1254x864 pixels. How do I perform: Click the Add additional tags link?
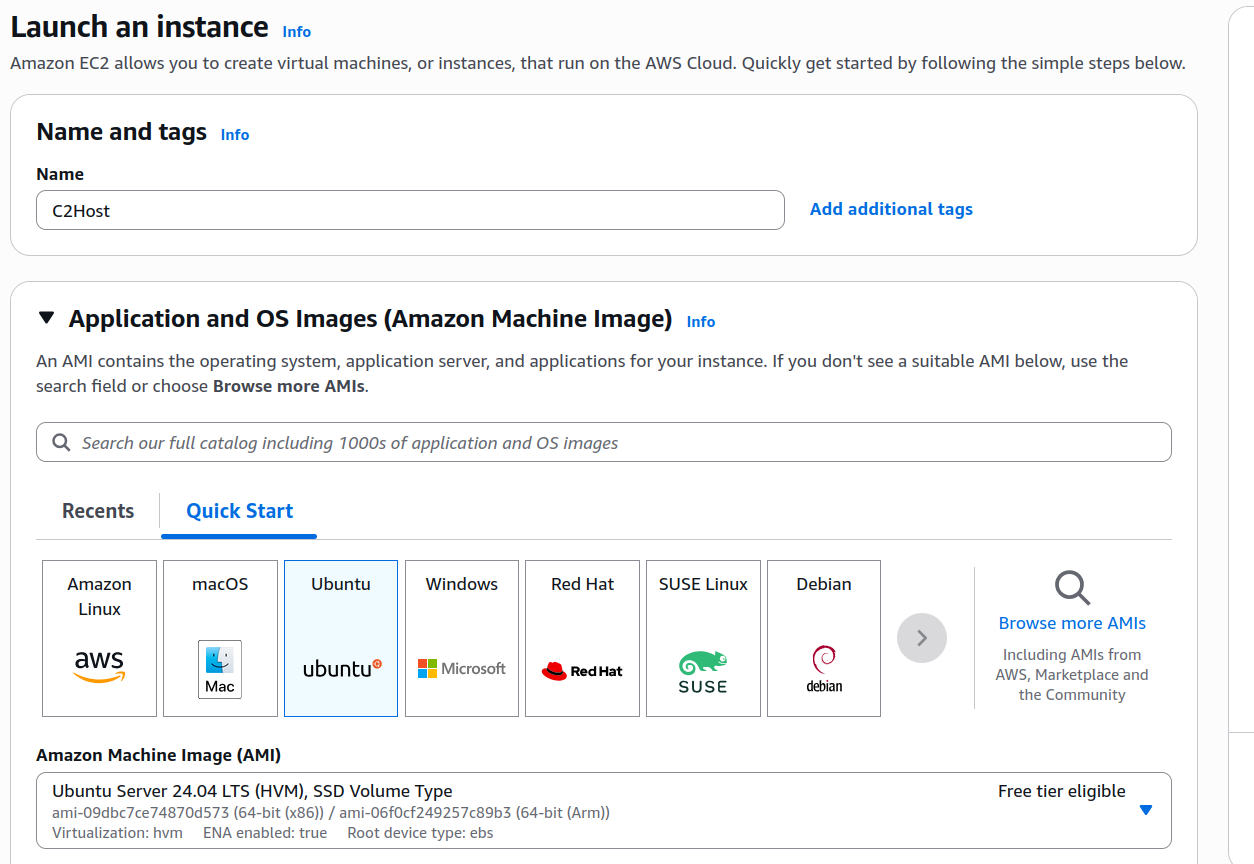tap(891, 209)
